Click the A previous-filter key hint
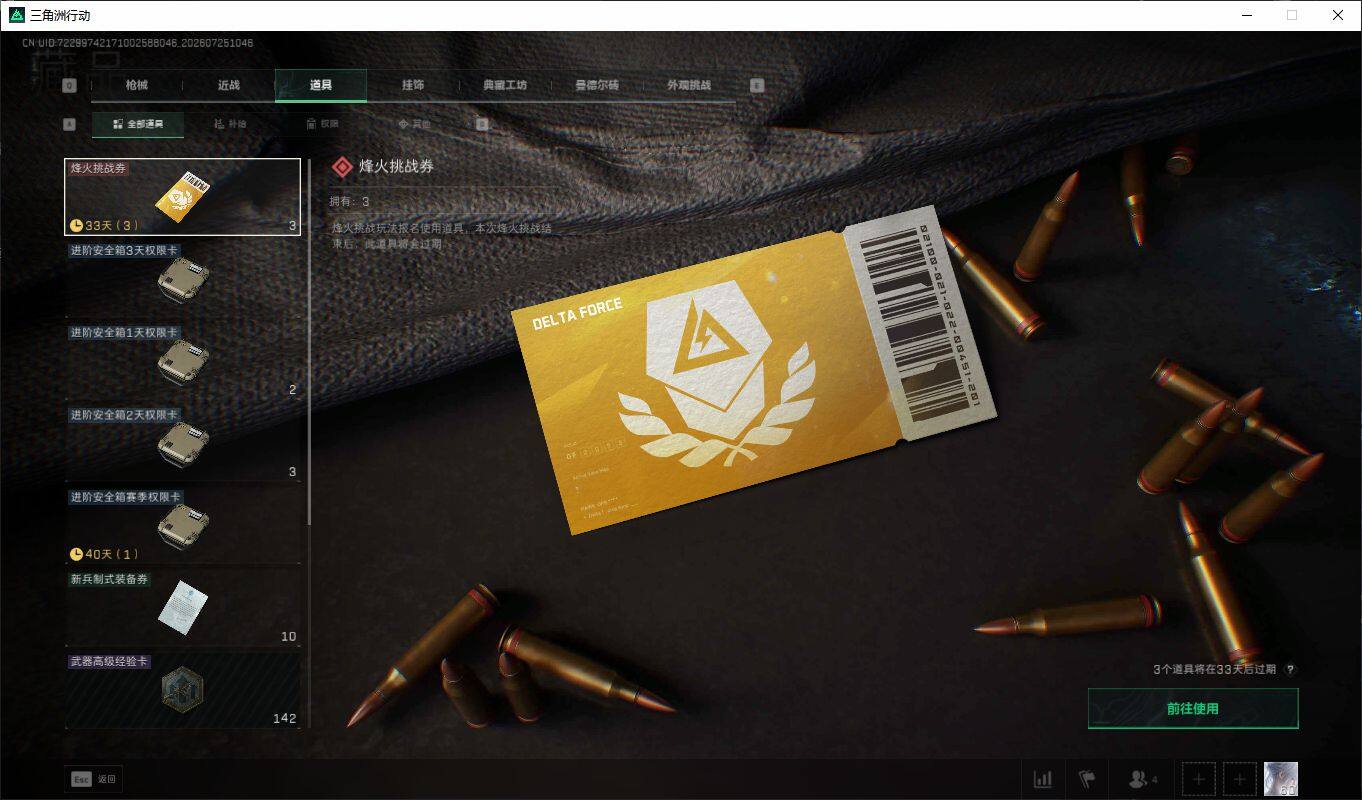1362x800 pixels. (69, 124)
